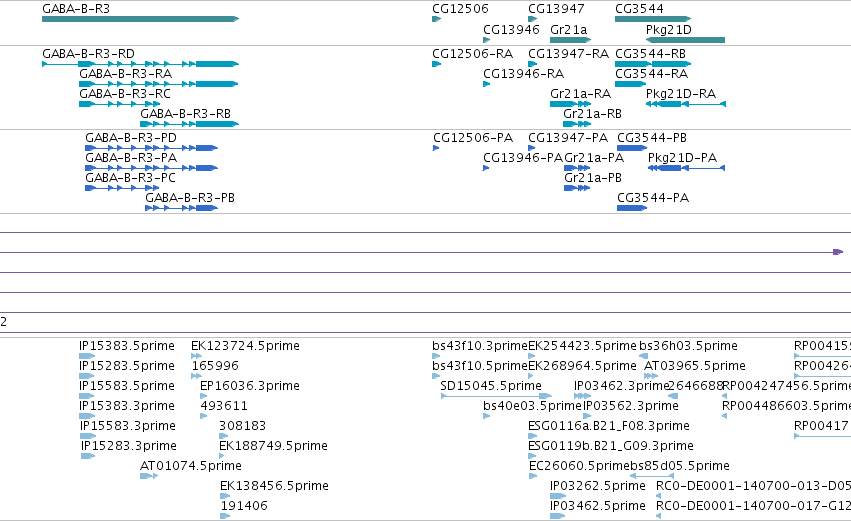Click the Gr21a-PA protein label

594,158
